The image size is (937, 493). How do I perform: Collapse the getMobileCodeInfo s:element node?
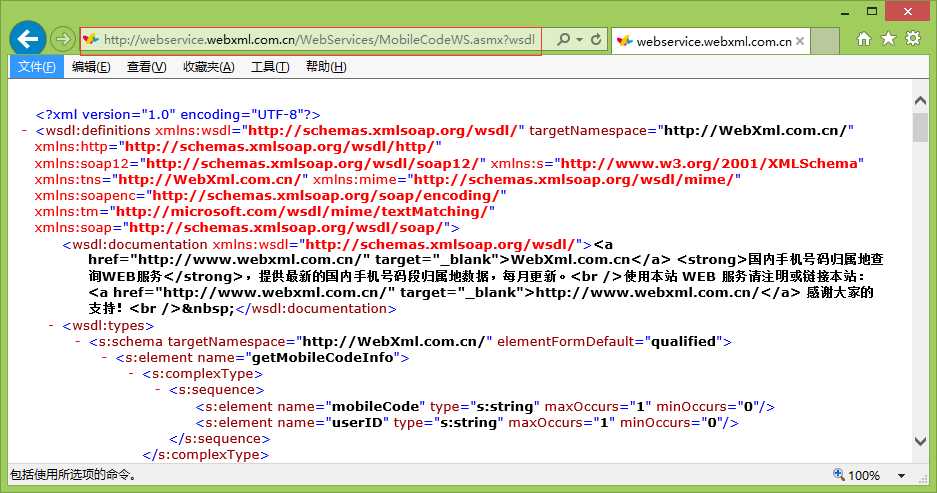pos(105,358)
